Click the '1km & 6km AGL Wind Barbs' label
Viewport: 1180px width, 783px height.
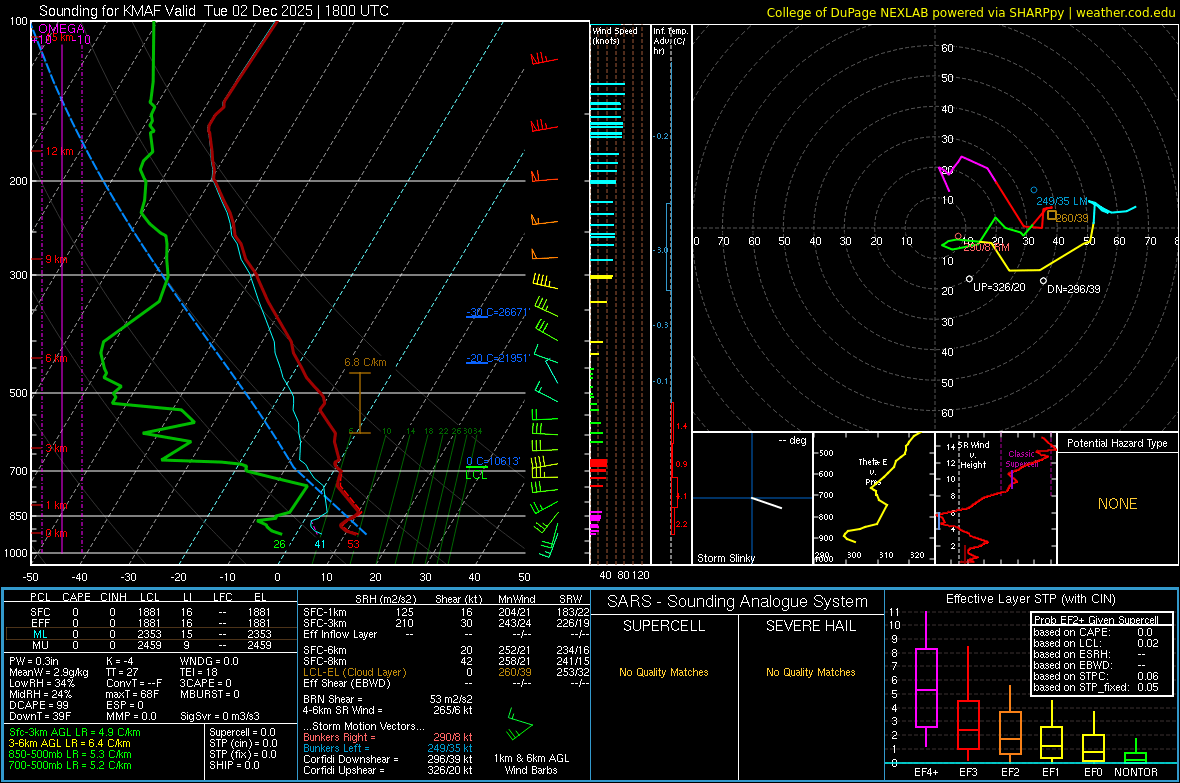click(531, 764)
